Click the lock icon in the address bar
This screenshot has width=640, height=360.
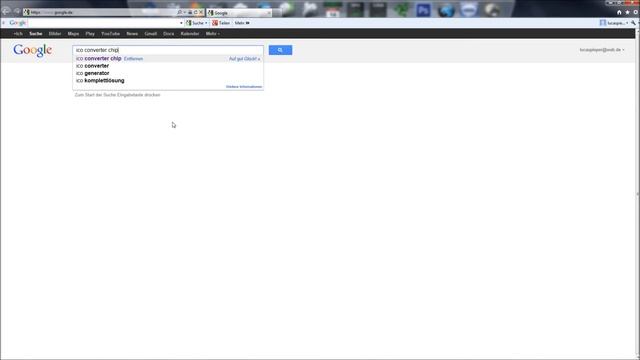[x=190, y=12]
